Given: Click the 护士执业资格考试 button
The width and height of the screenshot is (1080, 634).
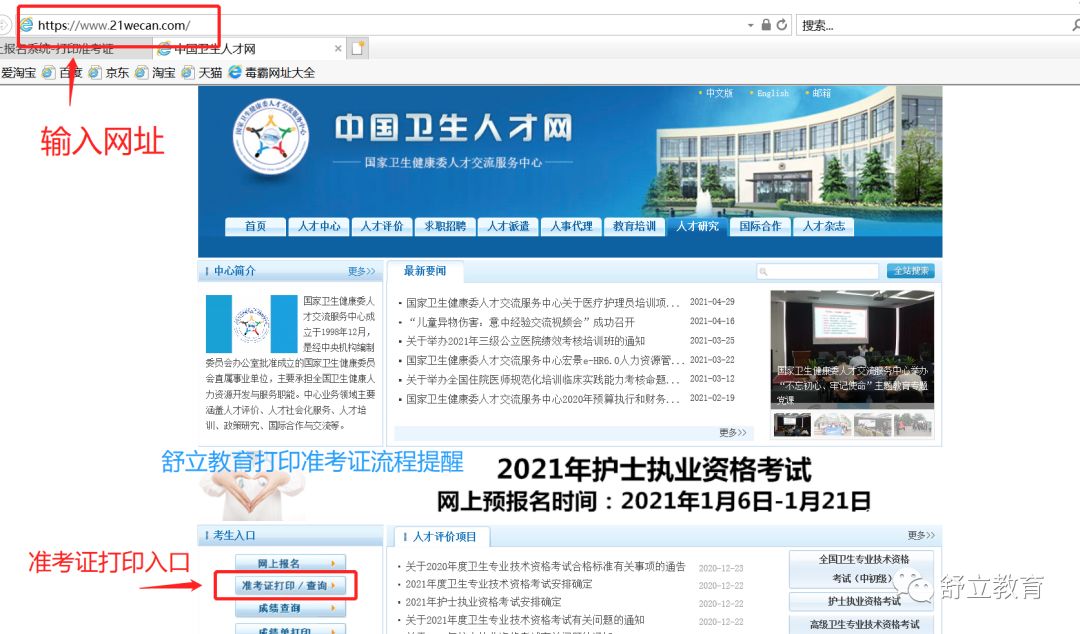Looking at the screenshot, I should pyautogui.click(x=862, y=602).
